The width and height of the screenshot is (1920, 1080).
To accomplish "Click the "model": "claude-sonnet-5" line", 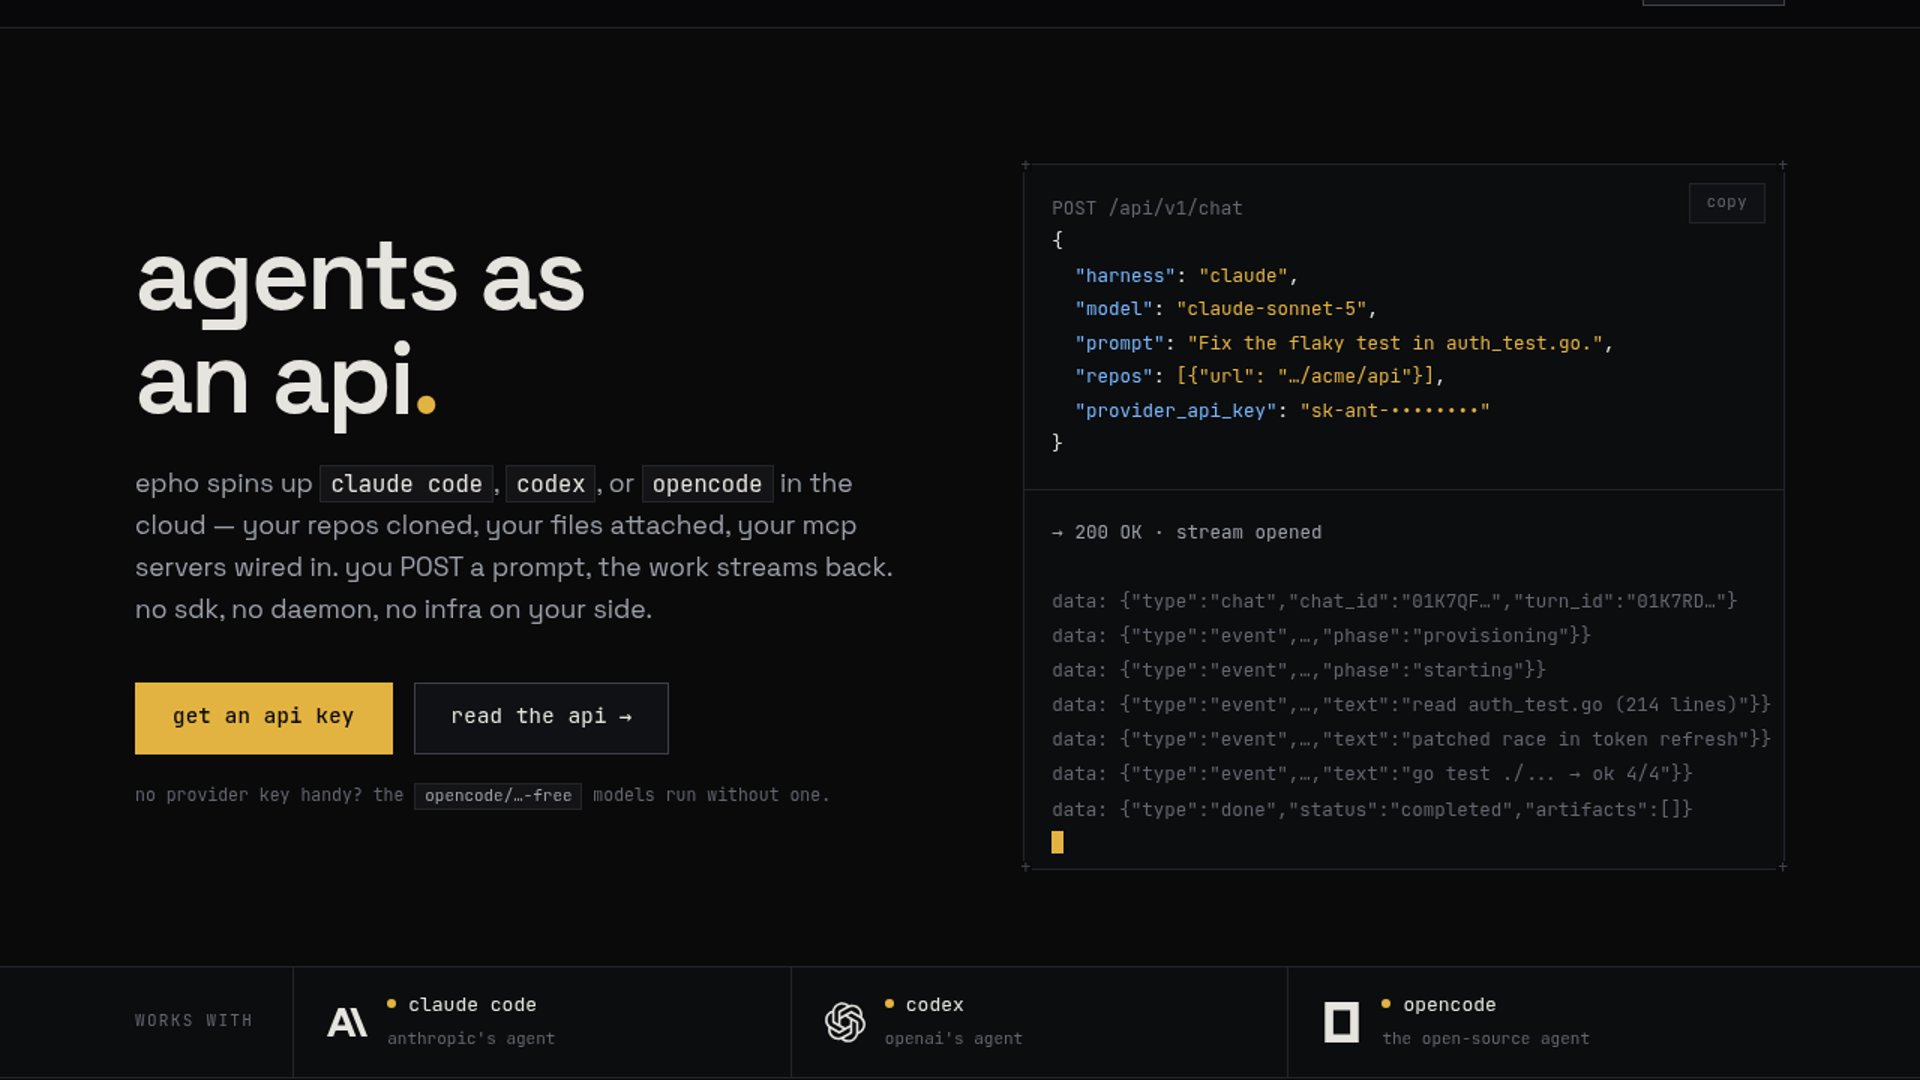I will click(1226, 309).
